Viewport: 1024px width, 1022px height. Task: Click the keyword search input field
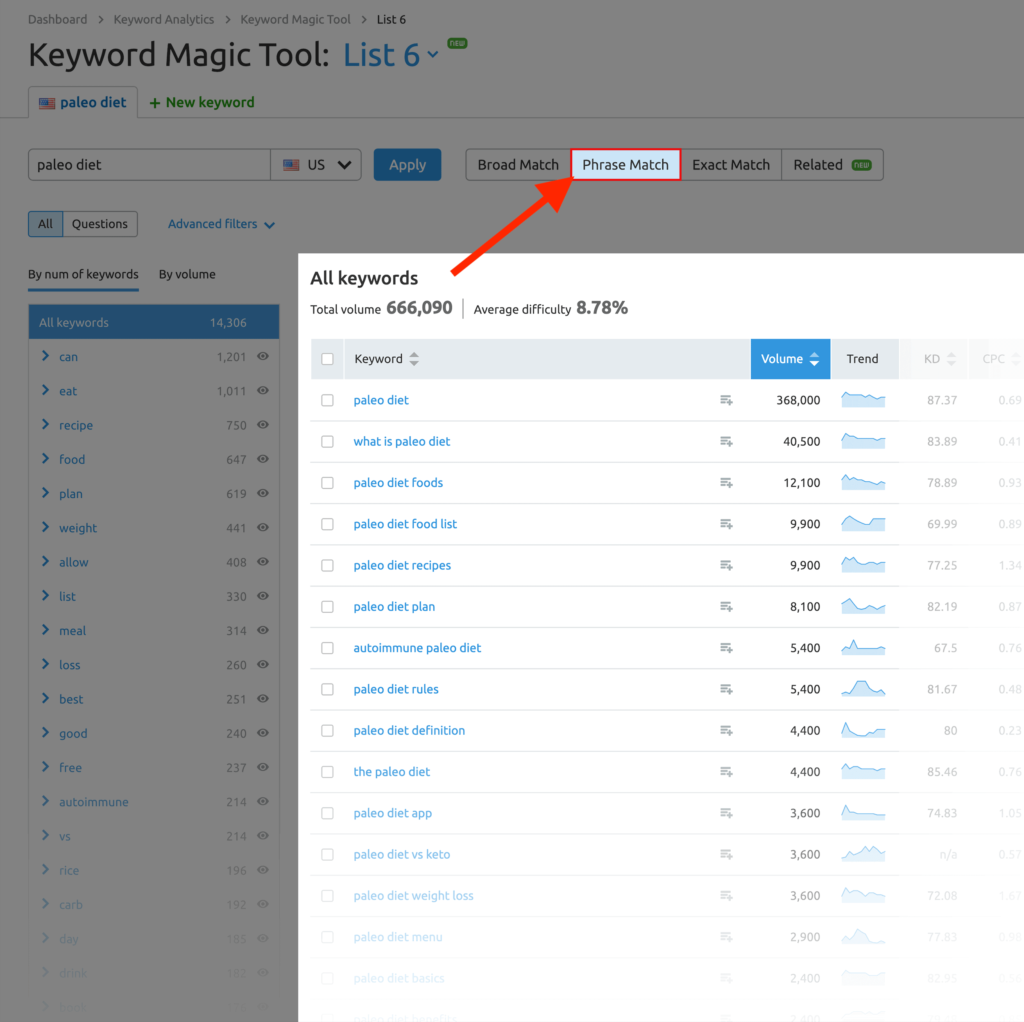point(148,164)
